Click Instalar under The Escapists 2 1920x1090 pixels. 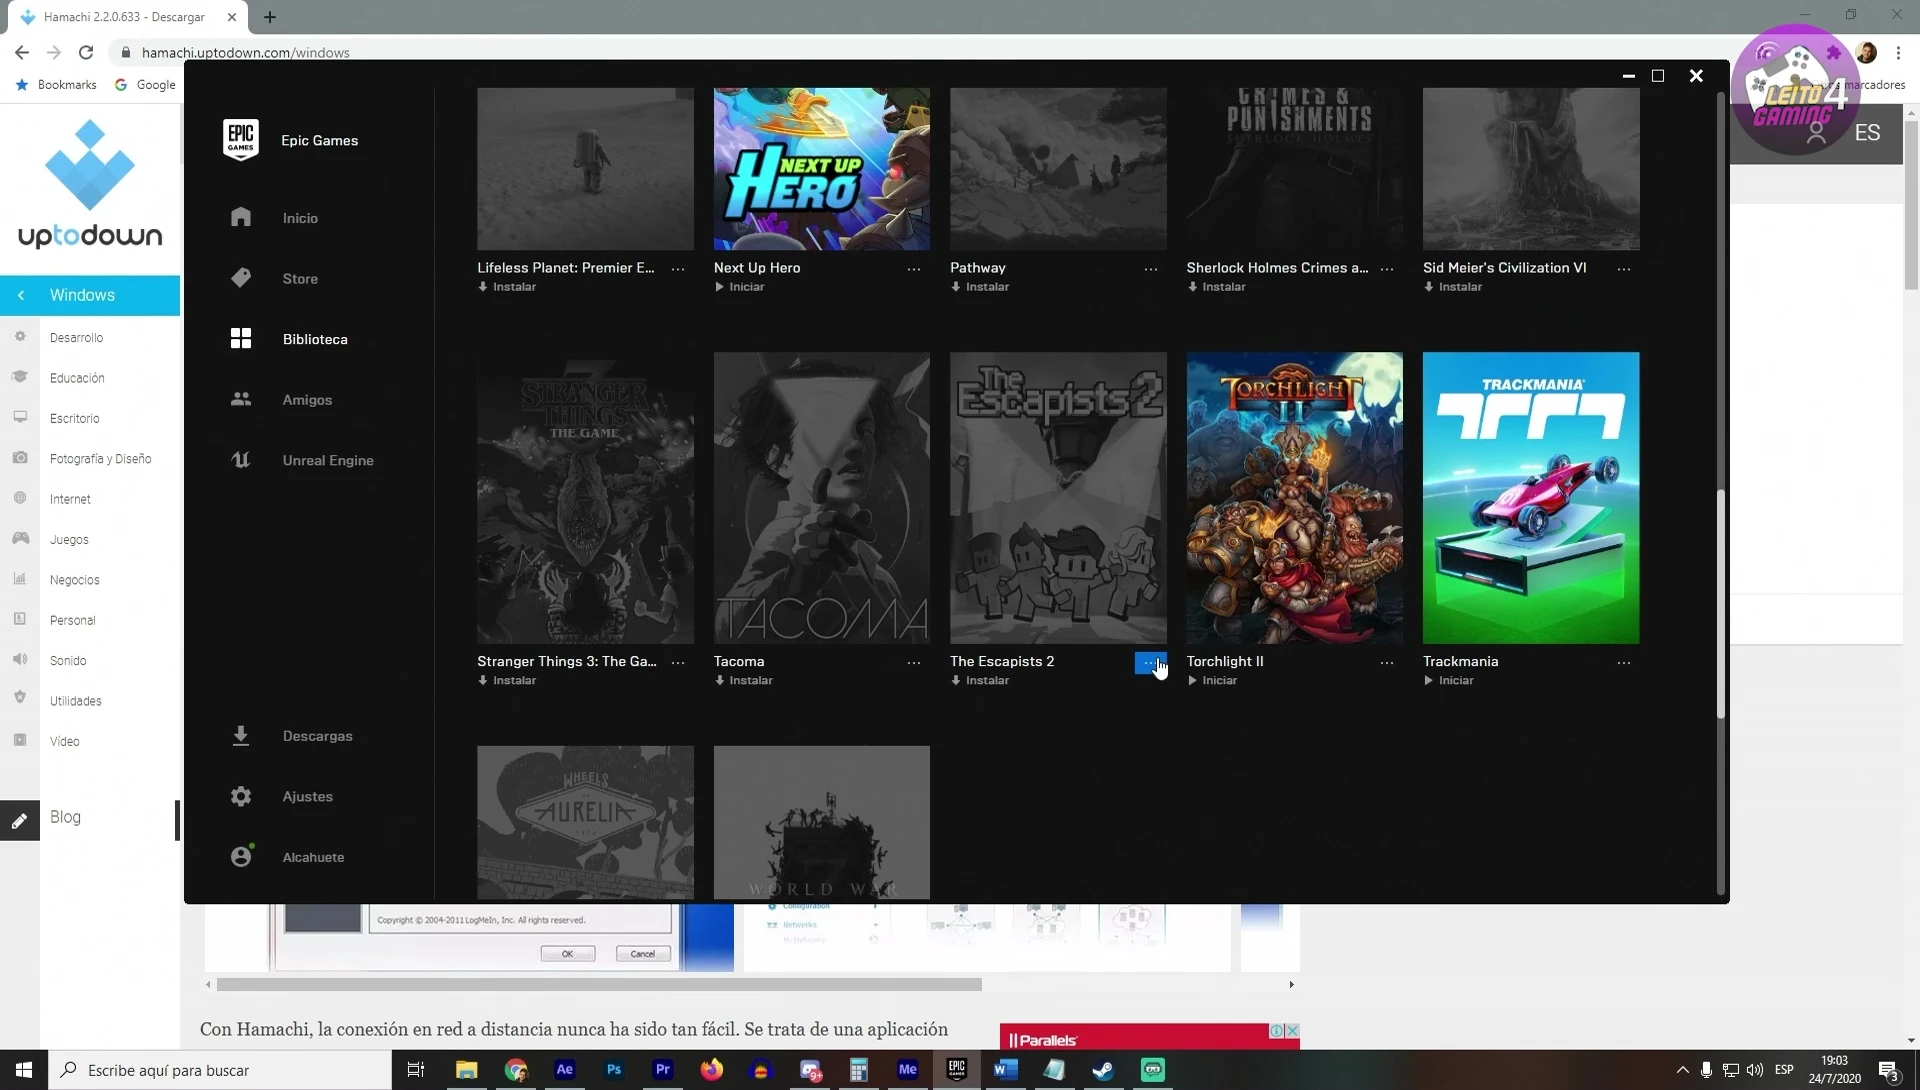click(x=979, y=681)
